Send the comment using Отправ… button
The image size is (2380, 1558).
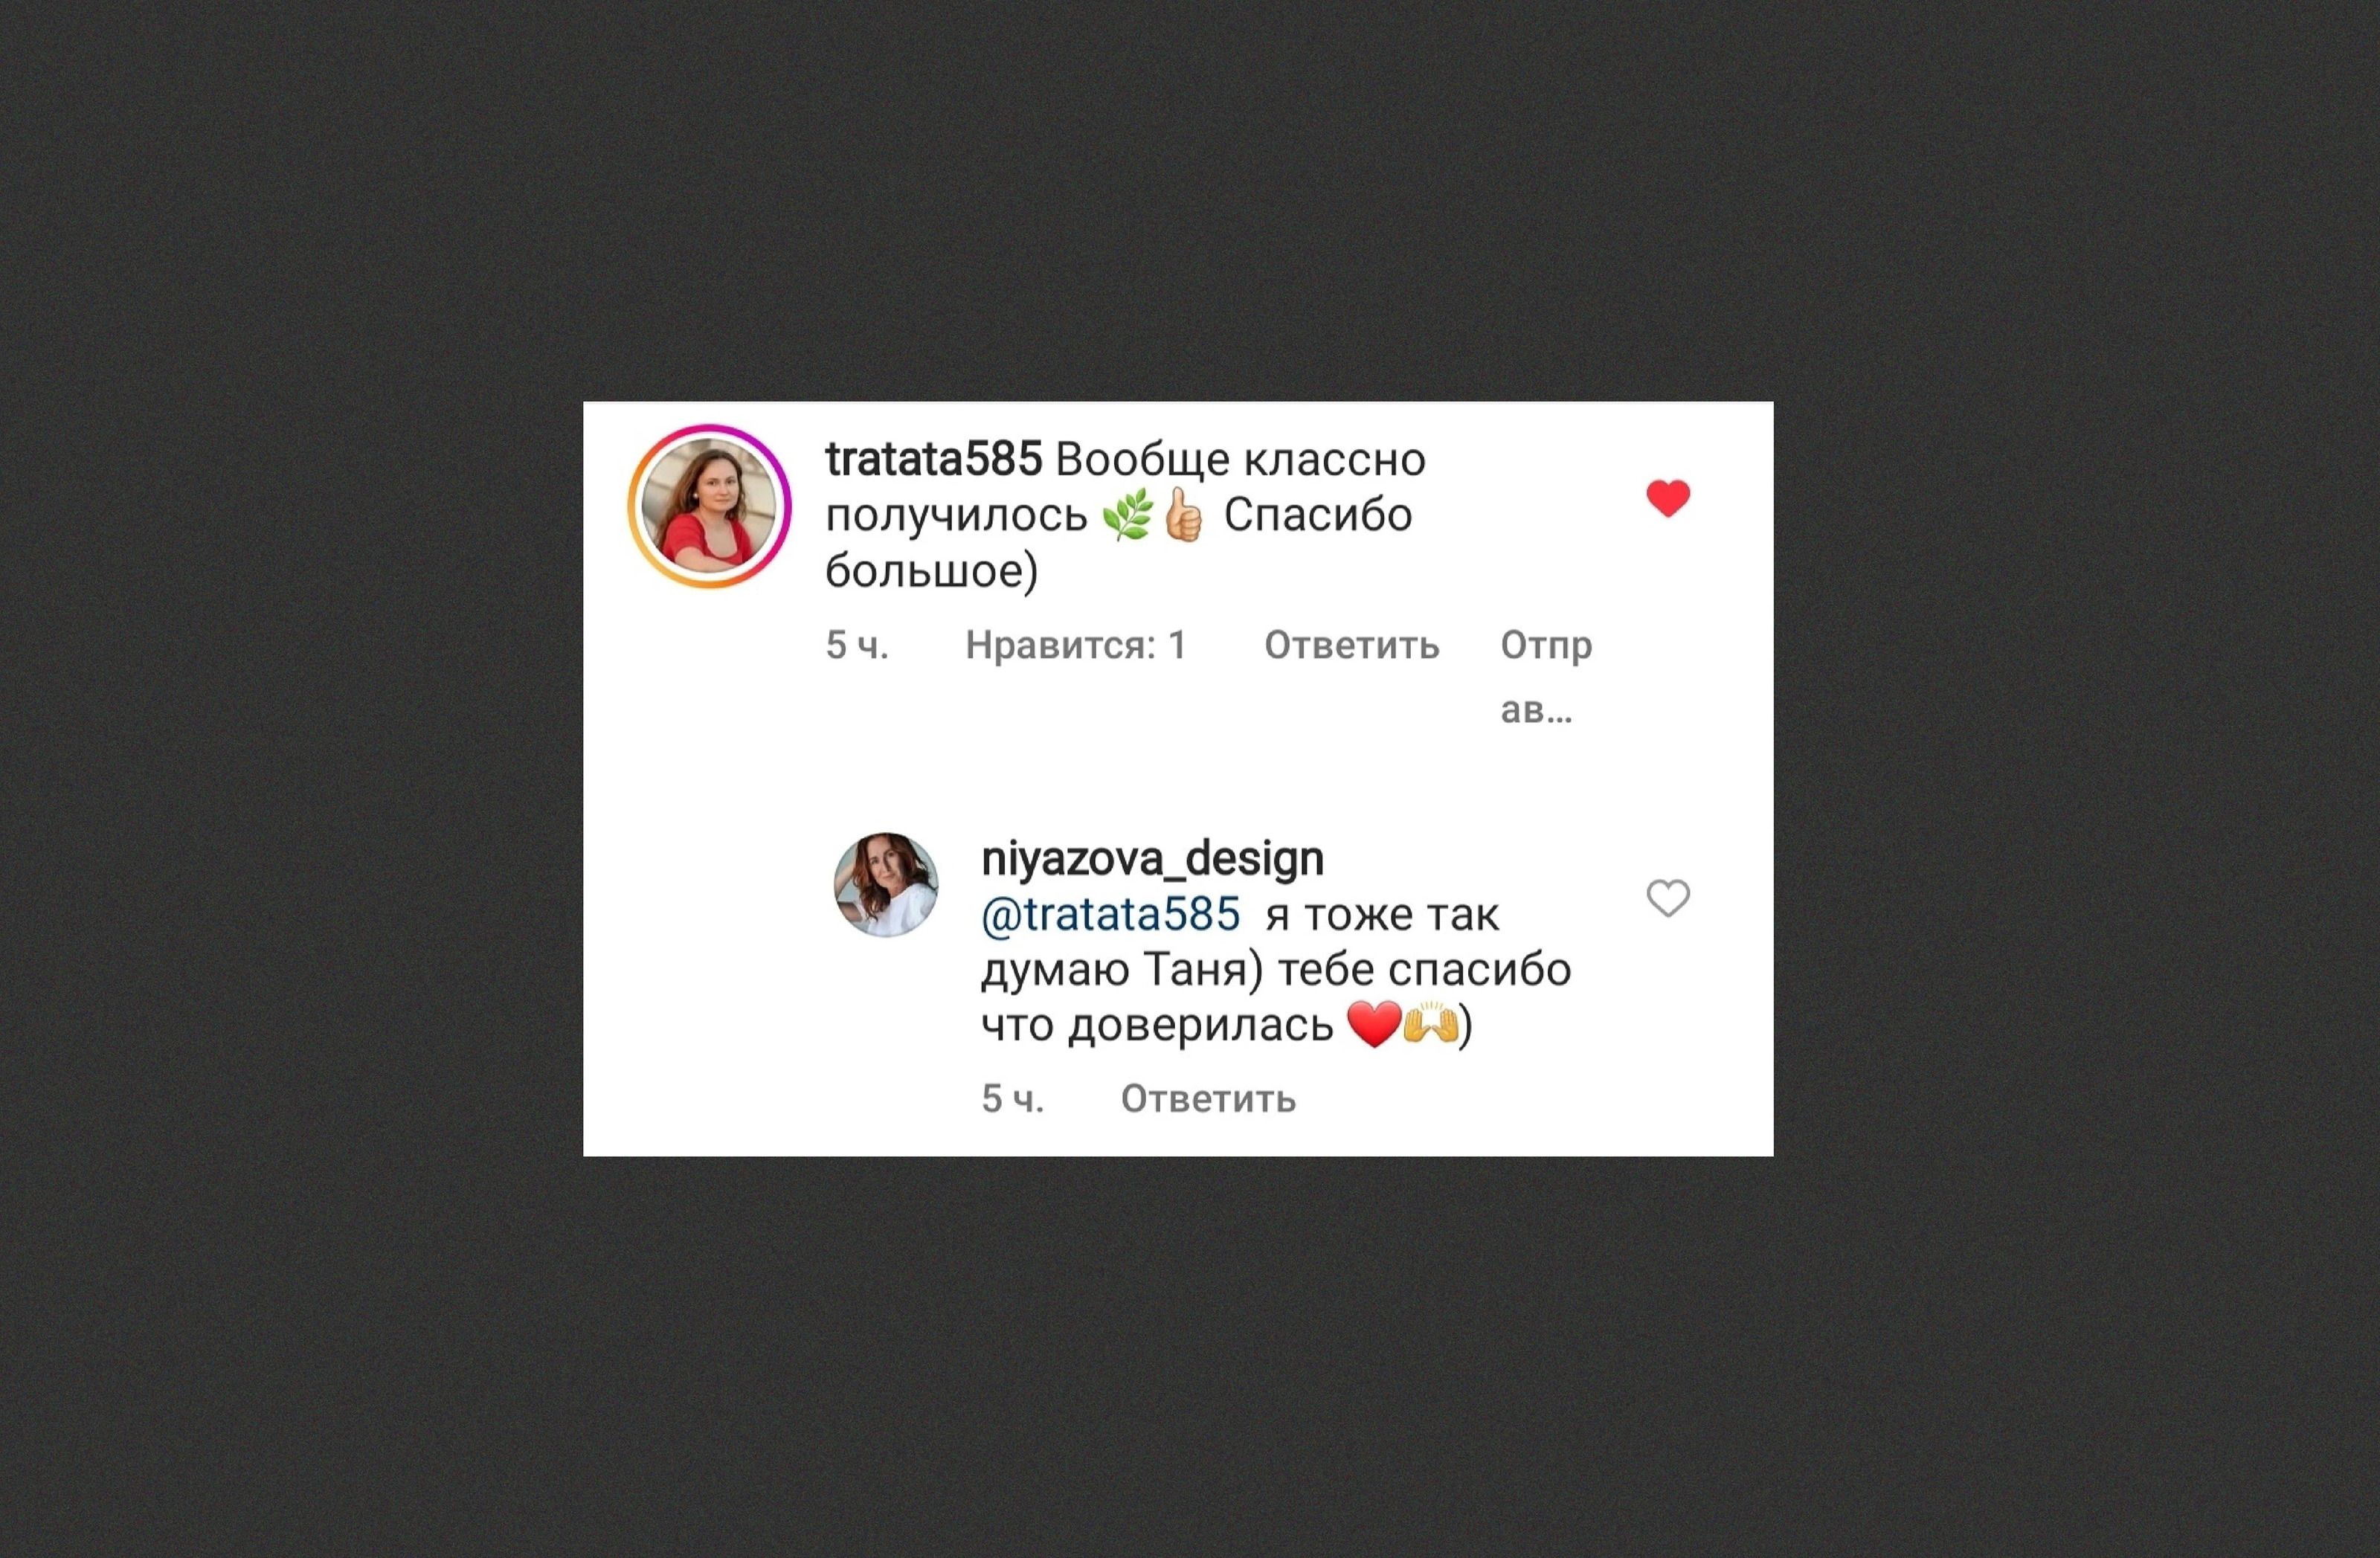pos(1546,677)
